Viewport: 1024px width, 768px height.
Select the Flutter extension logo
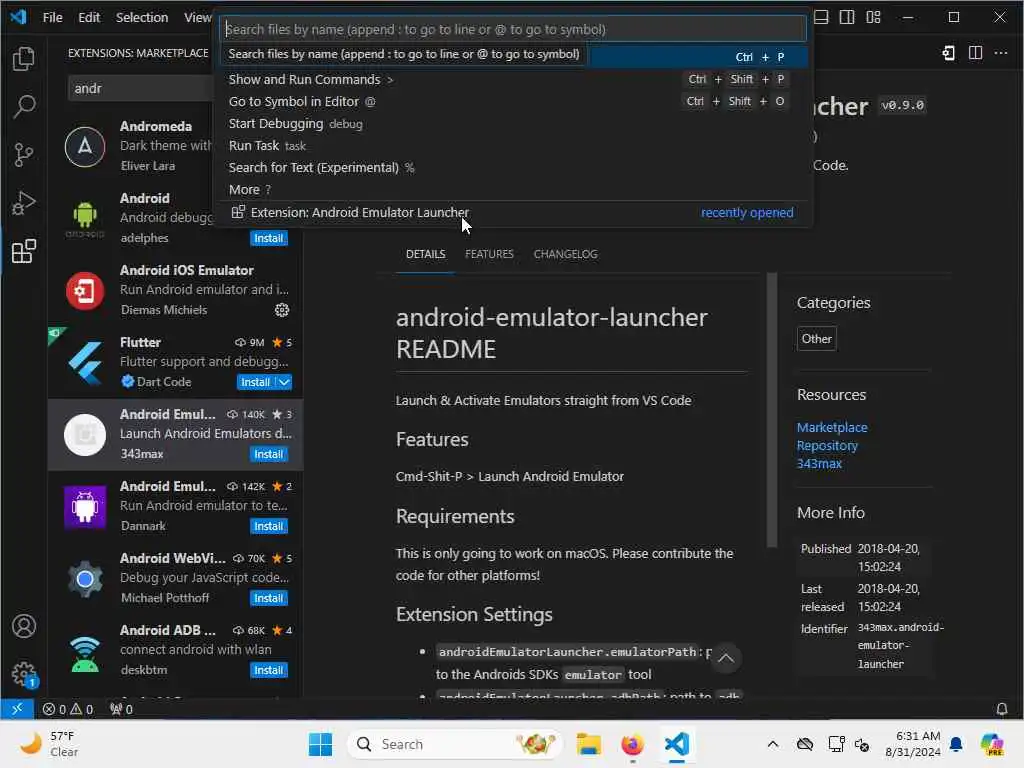(85, 362)
